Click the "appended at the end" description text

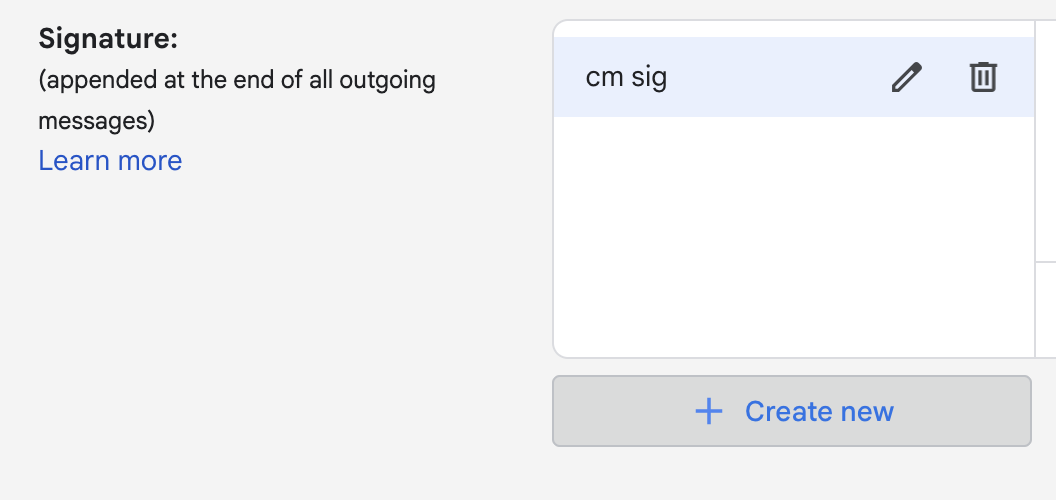coord(236,80)
